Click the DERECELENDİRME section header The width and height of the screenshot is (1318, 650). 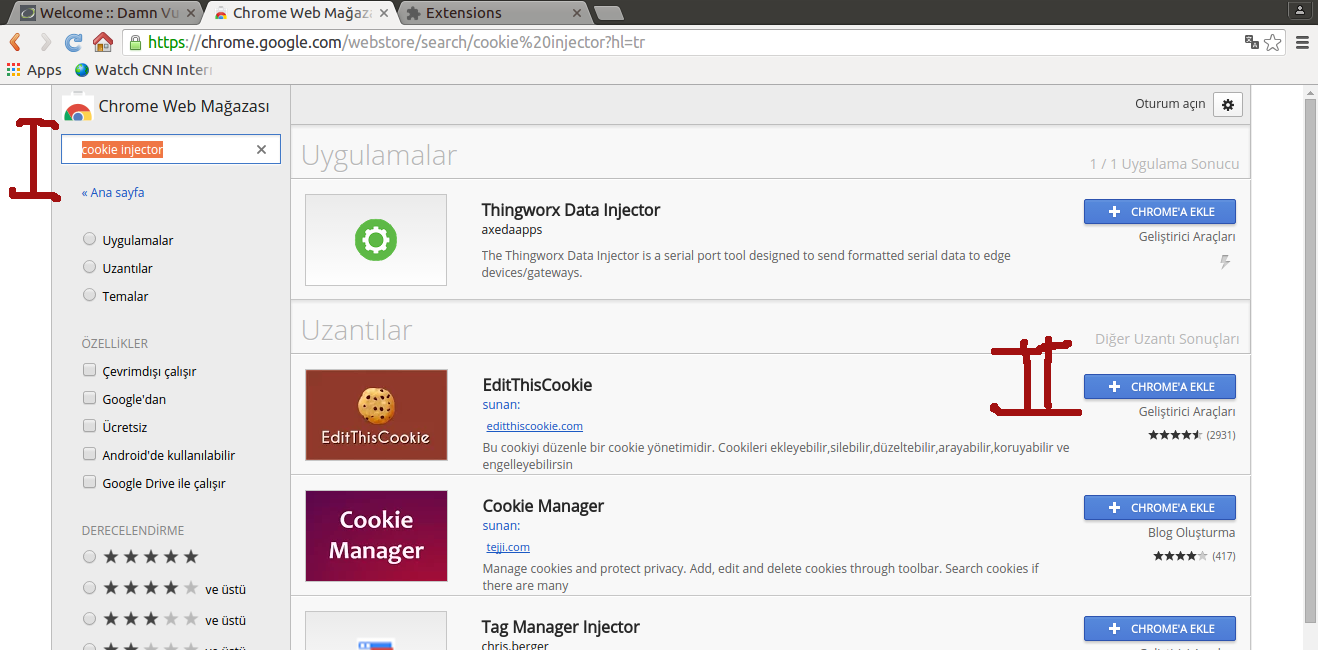click(x=133, y=531)
